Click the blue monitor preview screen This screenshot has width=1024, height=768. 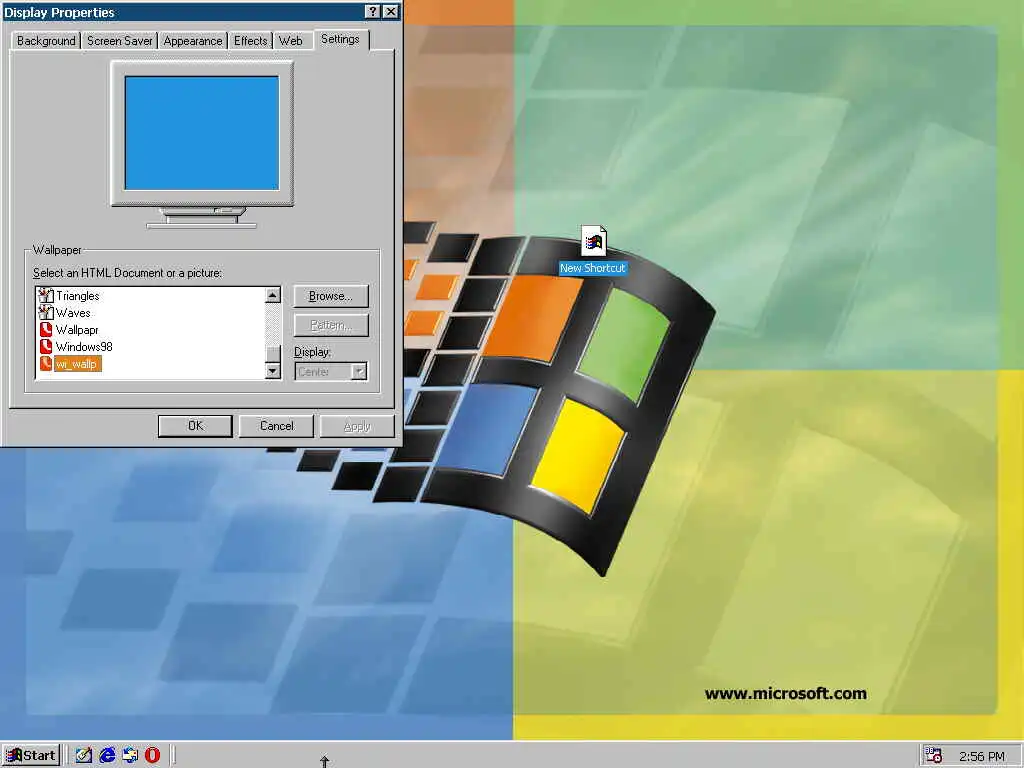pos(202,133)
